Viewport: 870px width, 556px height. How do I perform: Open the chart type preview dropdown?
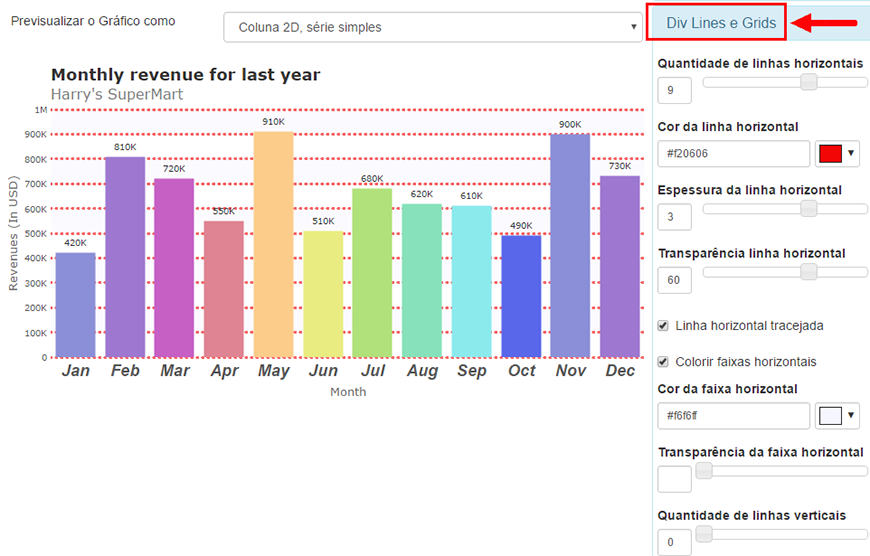coord(433,27)
